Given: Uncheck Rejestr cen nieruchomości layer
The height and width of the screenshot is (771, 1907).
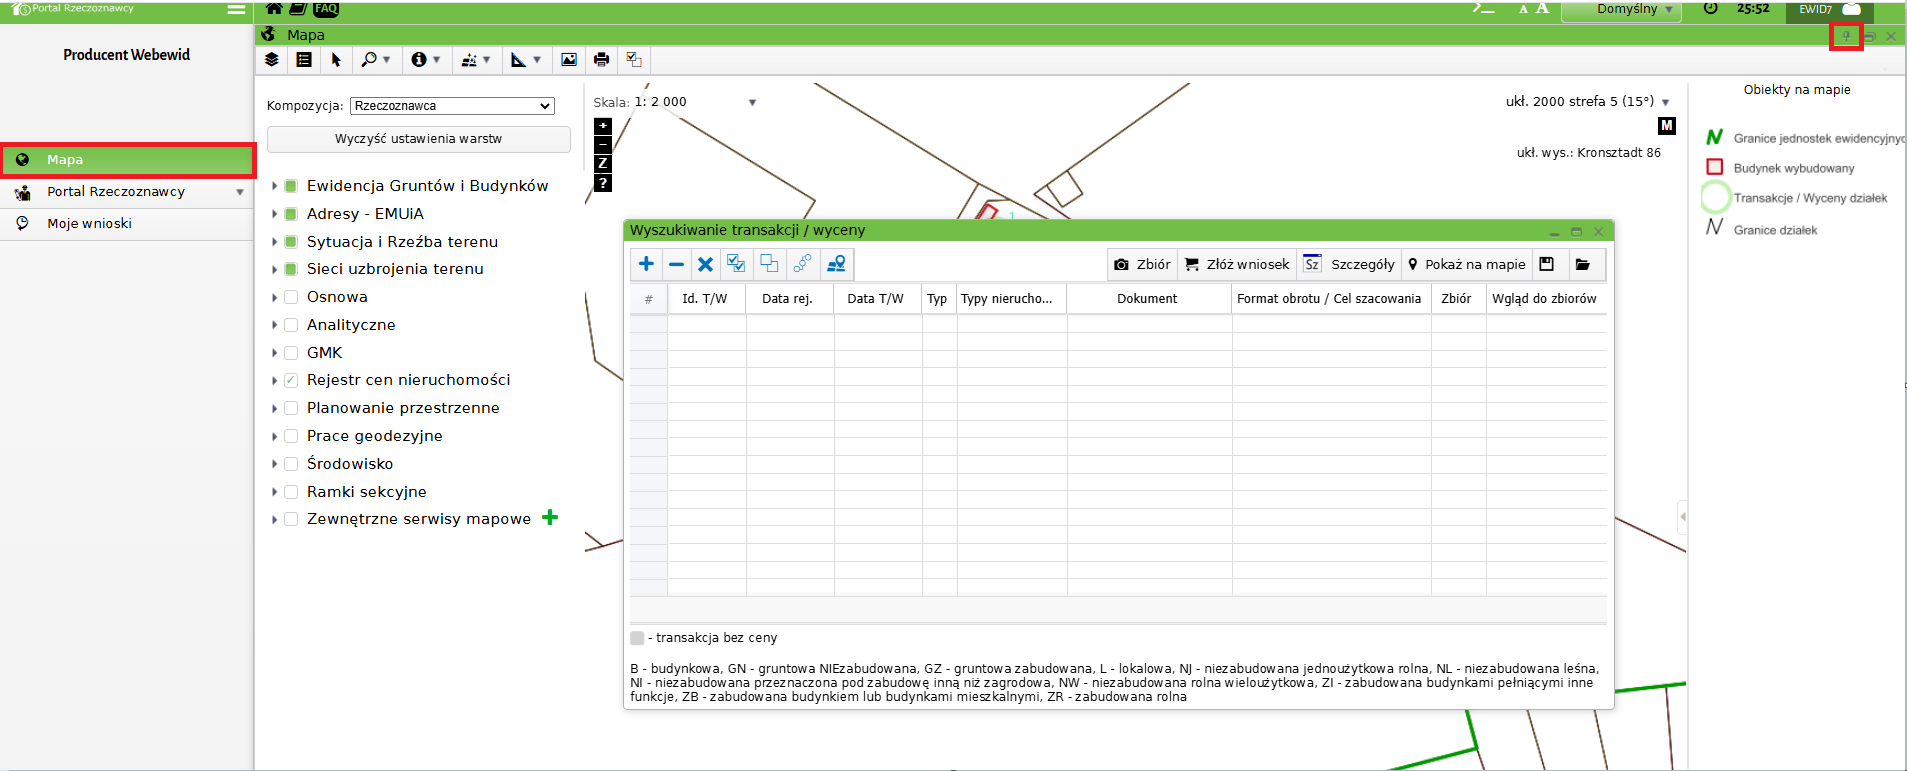Looking at the screenshot, I should (291, 380).
